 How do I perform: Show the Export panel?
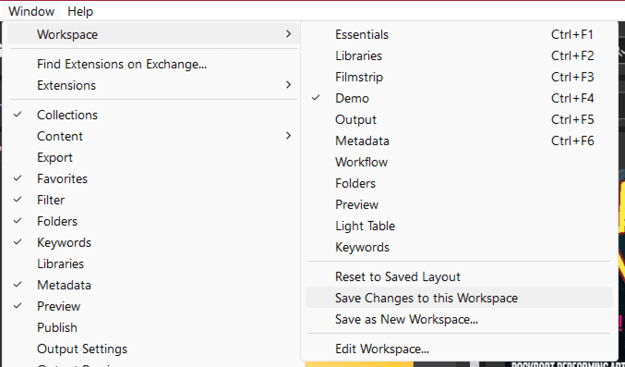click(x=153, y=157)
